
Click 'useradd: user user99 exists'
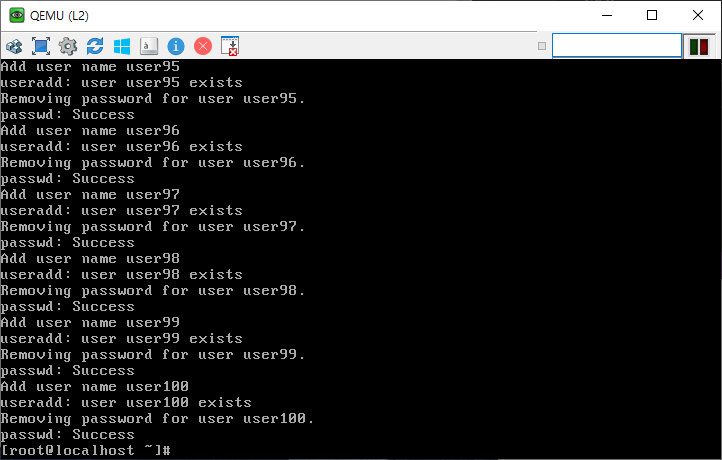pyautogui.click(x=122, y=339)
